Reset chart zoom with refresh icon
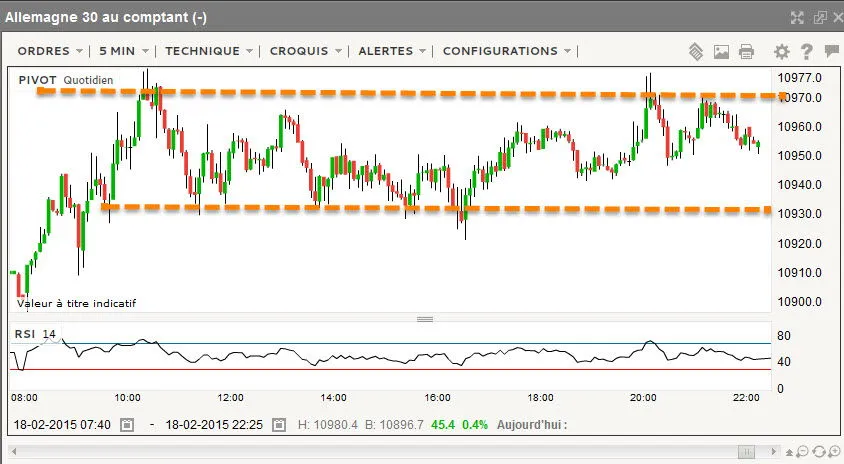This screenshot has width=844, height=464. tap(819, 452)
